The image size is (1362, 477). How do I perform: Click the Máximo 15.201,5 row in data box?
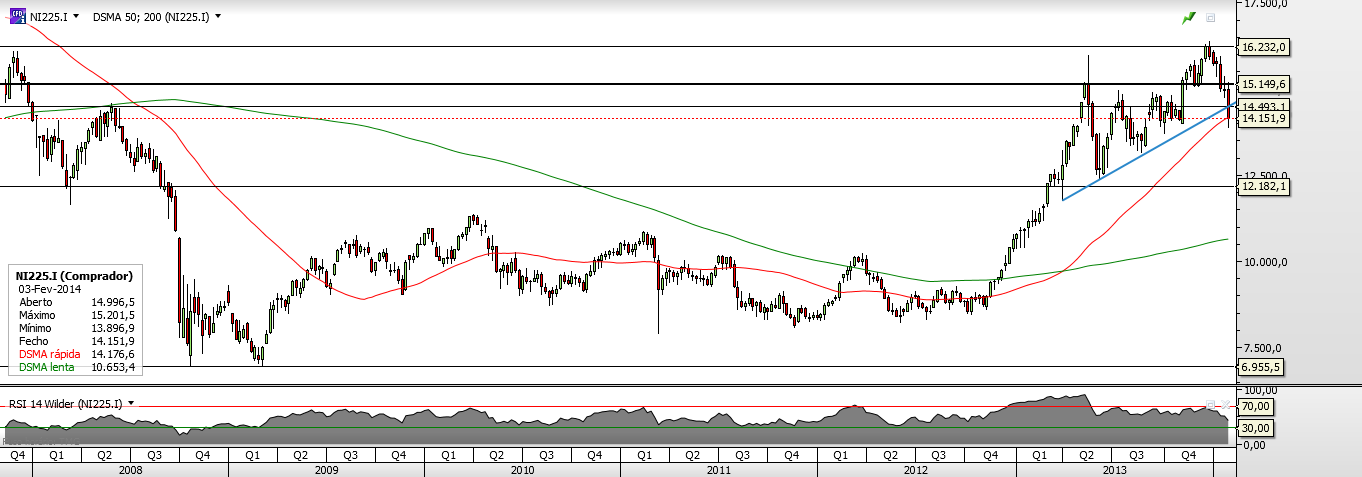click(x=76, y=314)
